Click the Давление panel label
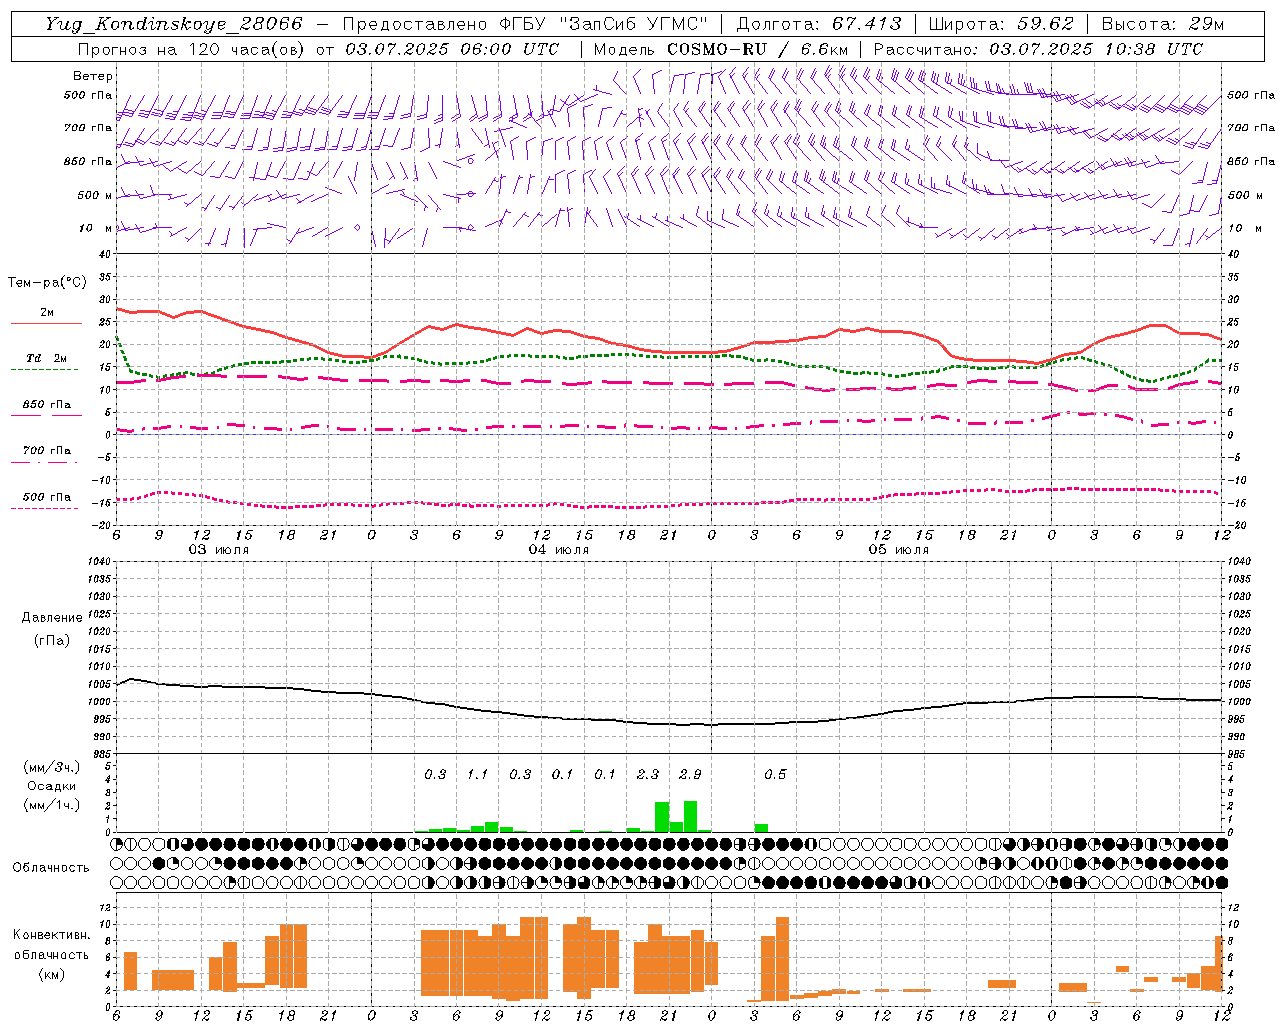The image size is (1280, 1024). pyautogui.click(x=51, y=618)
